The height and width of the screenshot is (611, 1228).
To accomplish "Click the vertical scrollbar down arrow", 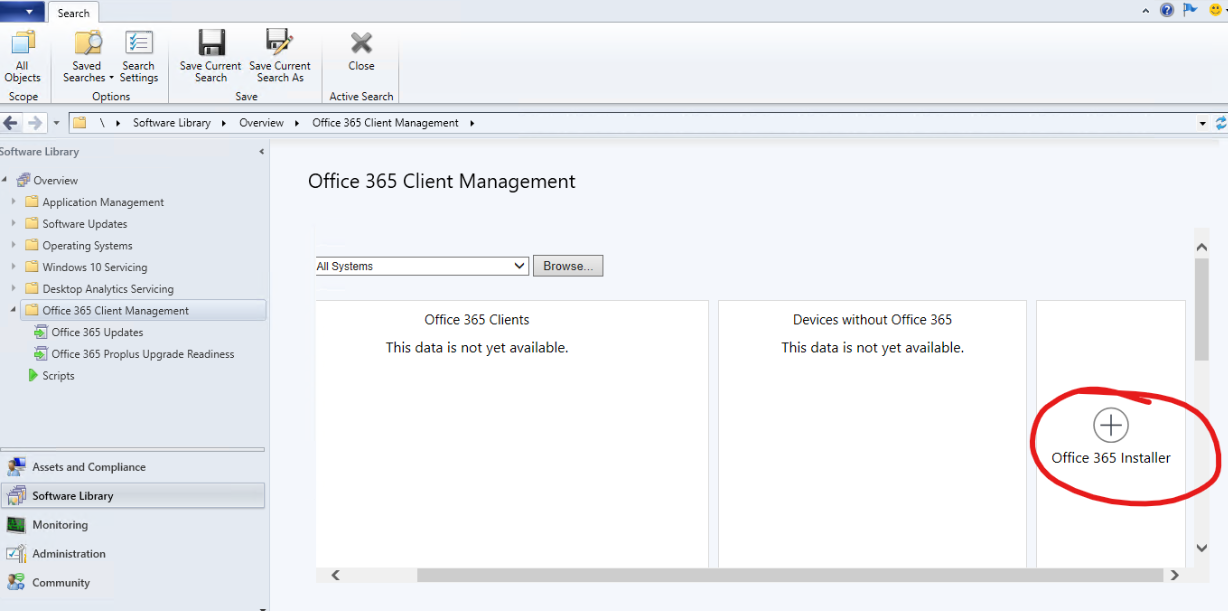I will tap(1202, 548).
